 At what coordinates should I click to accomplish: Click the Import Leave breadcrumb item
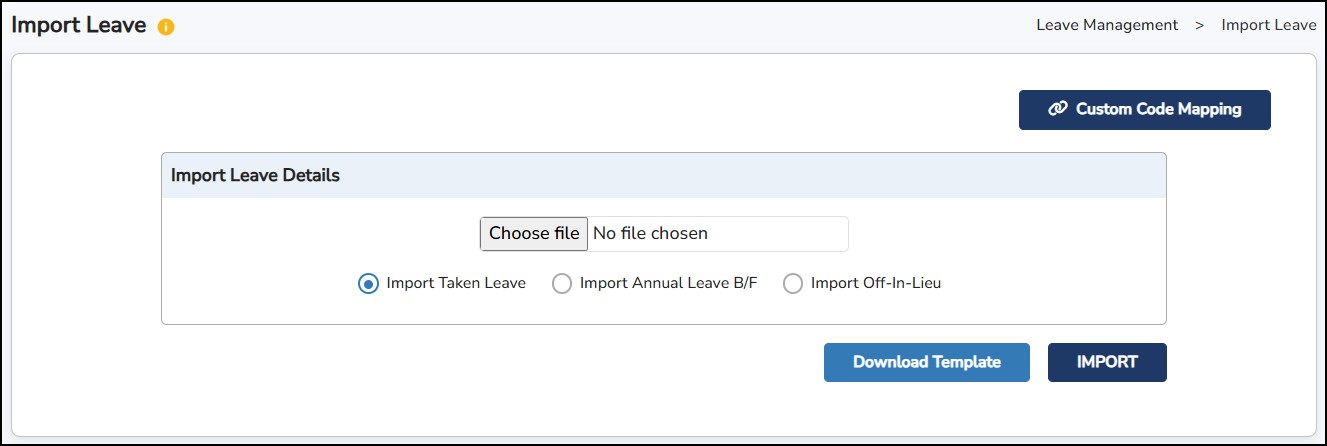pos(1268,25)
